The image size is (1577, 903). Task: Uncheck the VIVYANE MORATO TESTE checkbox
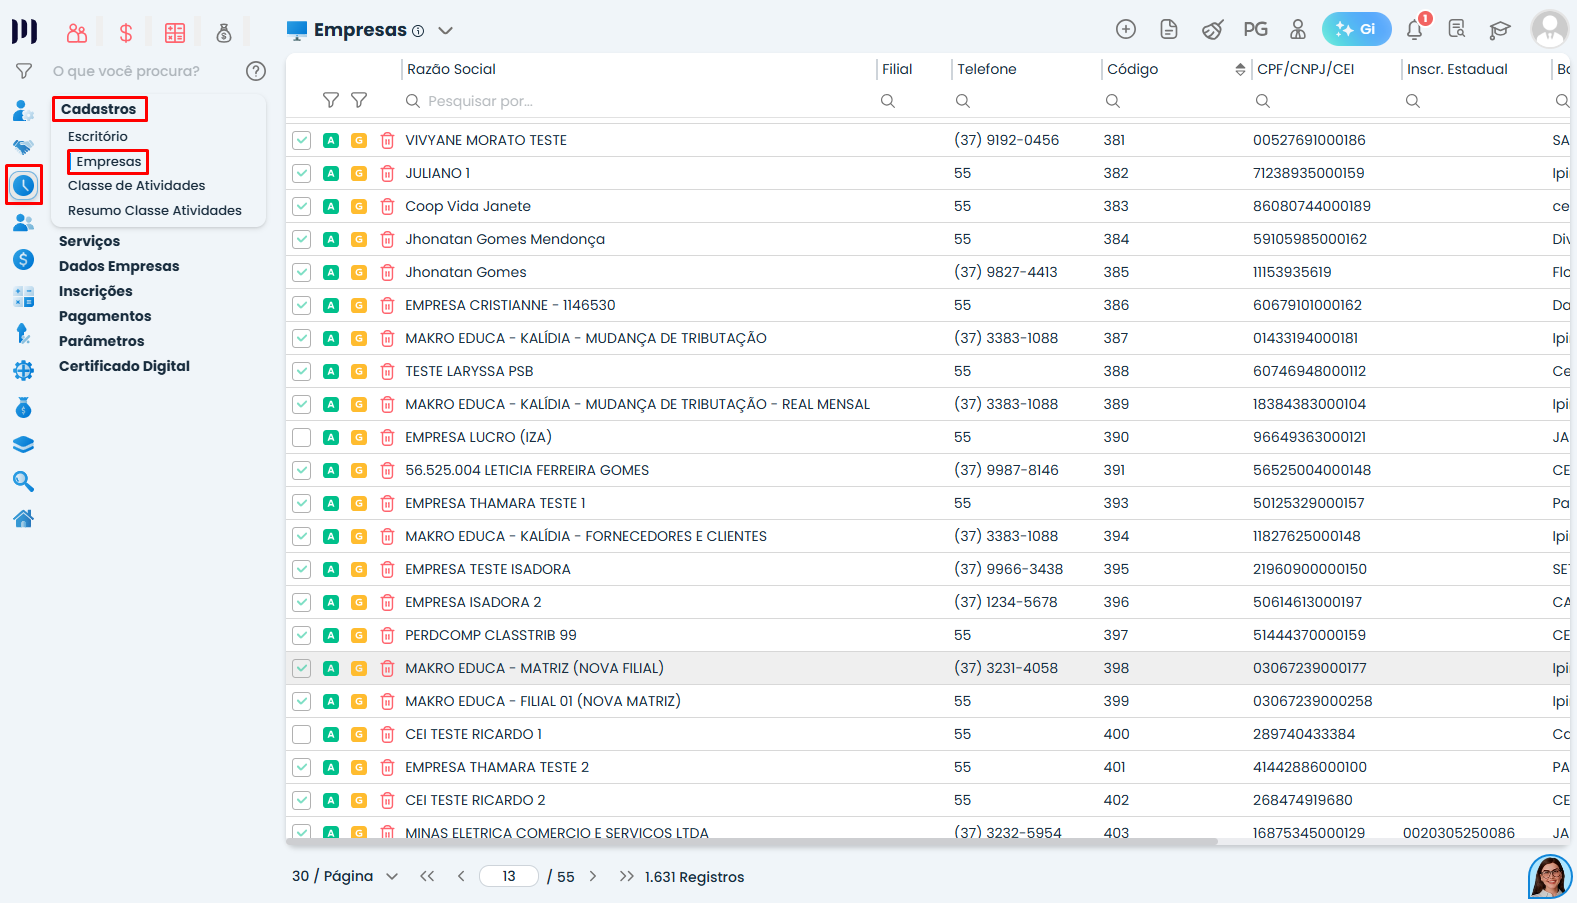301,141
